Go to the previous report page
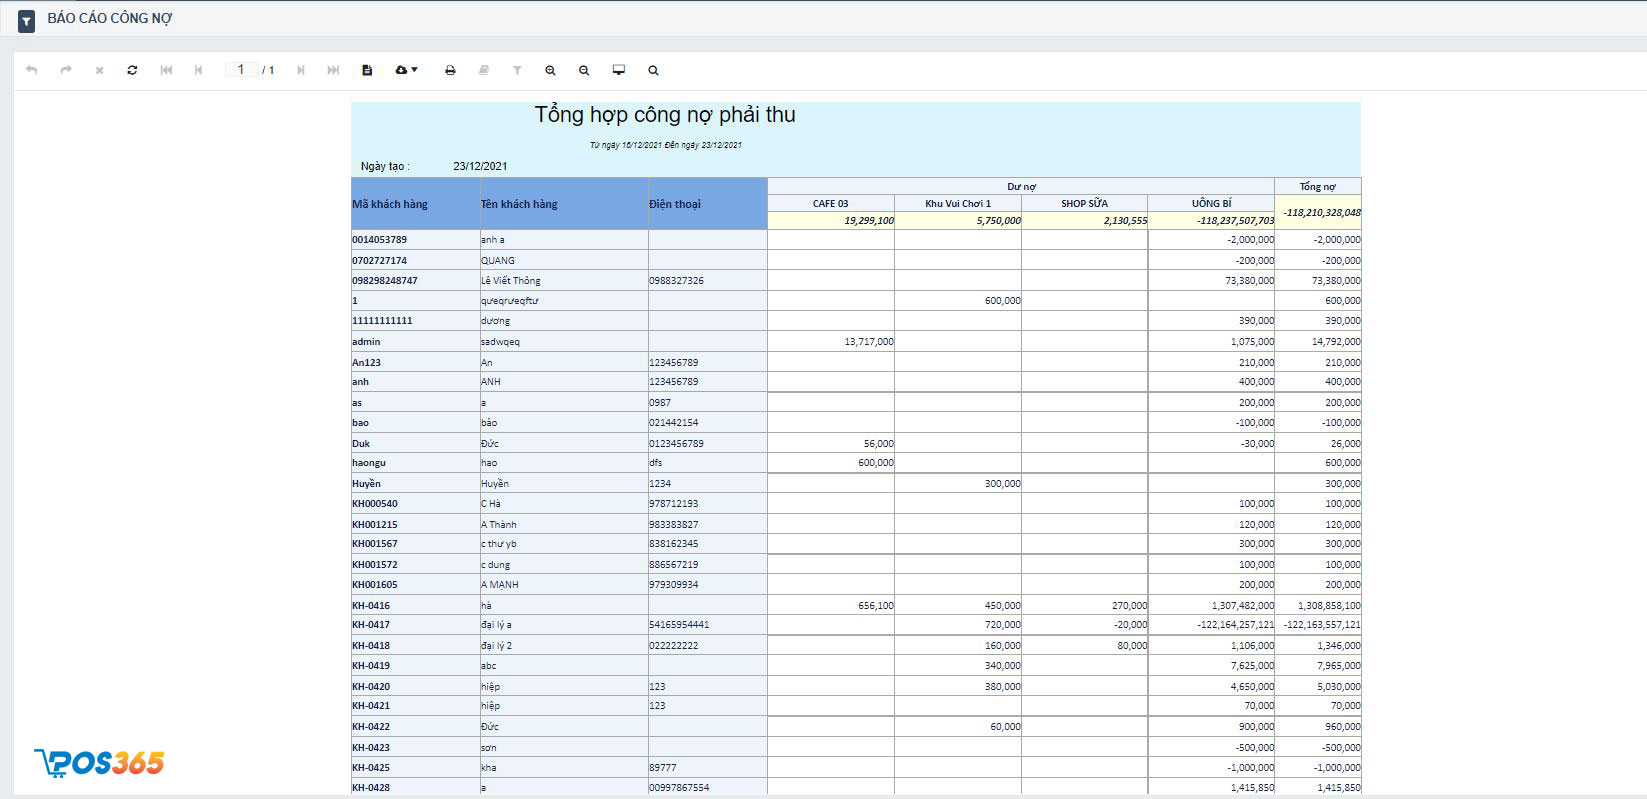1647x799 pixels. [x=198, y=70]
